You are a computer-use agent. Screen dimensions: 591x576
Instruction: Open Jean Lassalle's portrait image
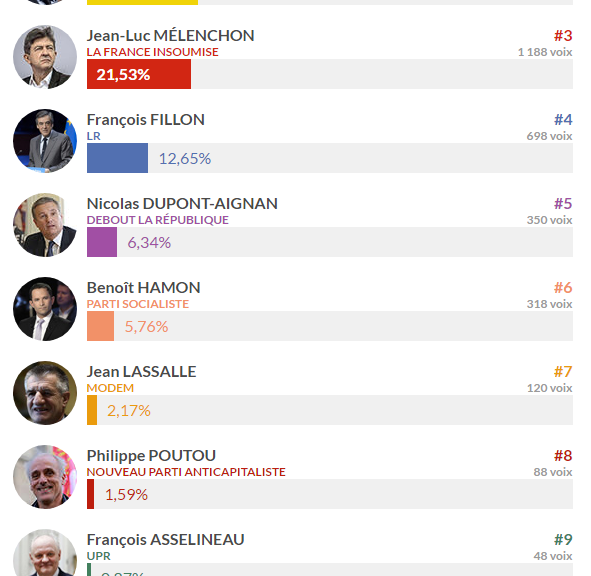(x=45, y=393)
